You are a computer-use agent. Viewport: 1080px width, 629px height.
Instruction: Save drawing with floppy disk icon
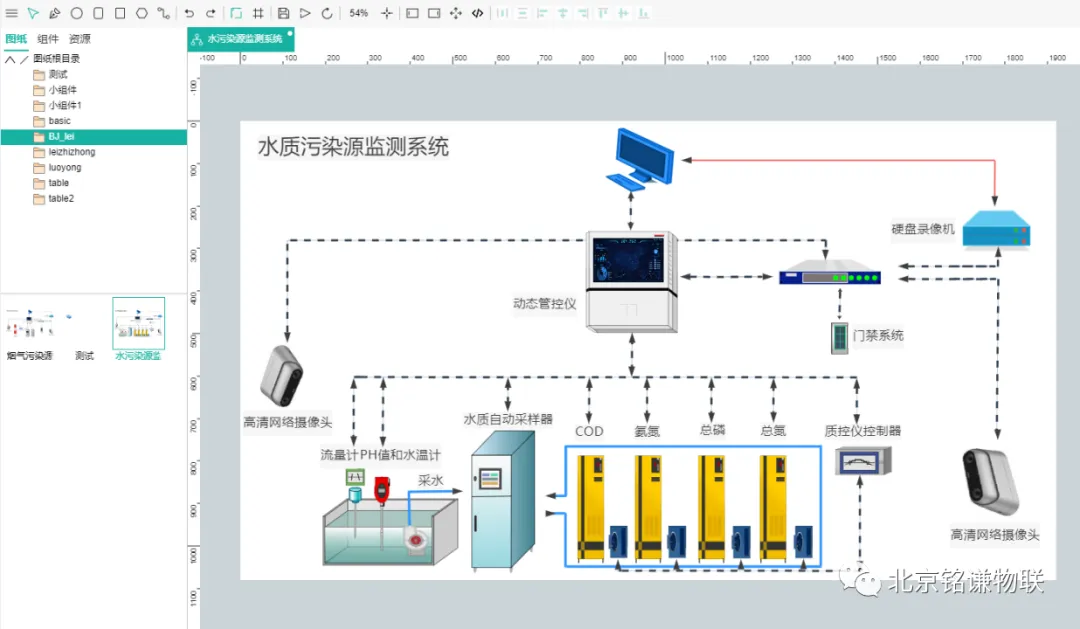click(283, 13)
